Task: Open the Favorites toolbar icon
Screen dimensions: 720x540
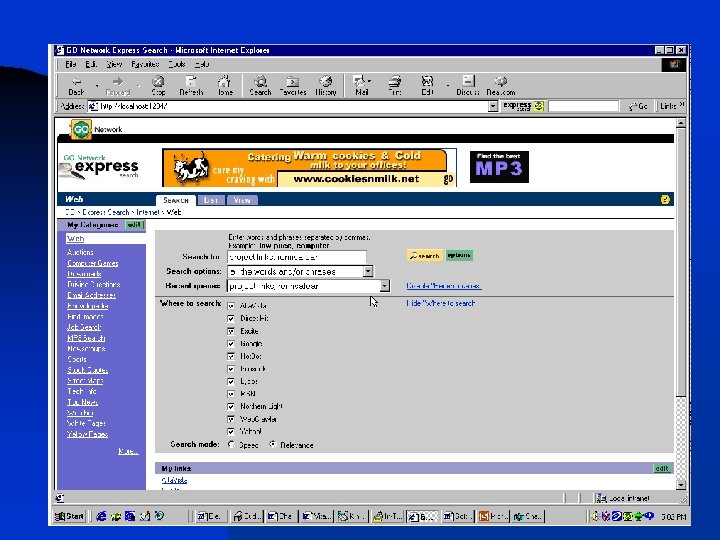Action: coord(293,86)
